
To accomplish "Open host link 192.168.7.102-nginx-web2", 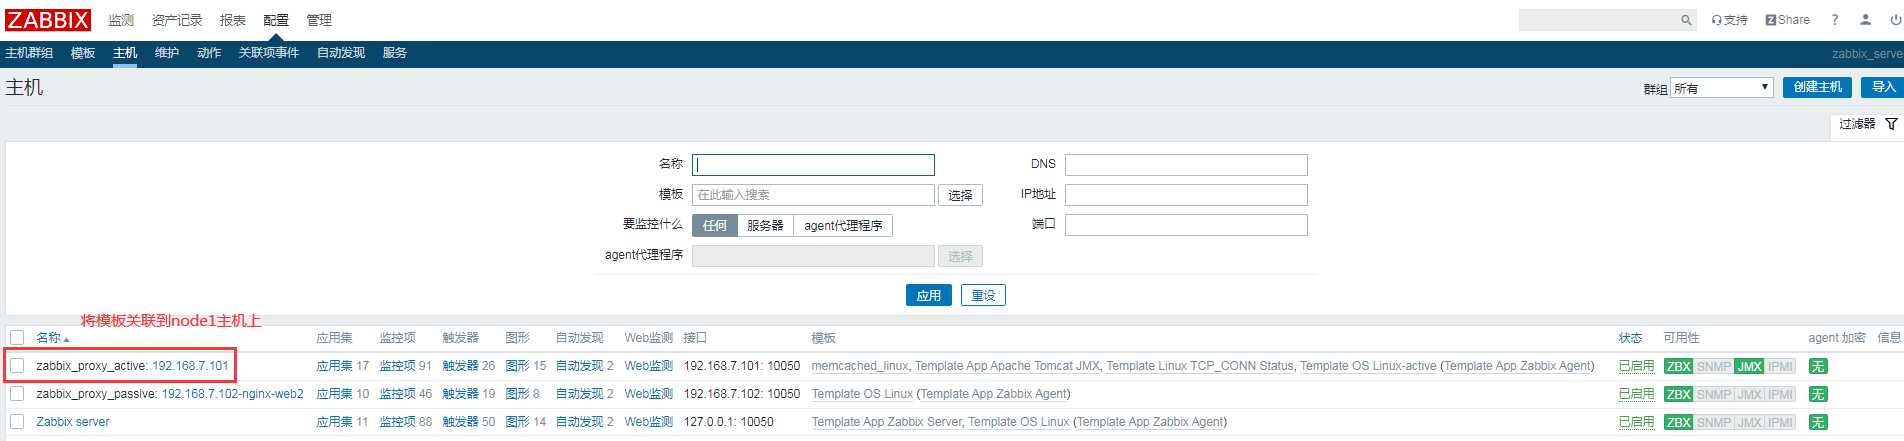I will pos(233,394).
